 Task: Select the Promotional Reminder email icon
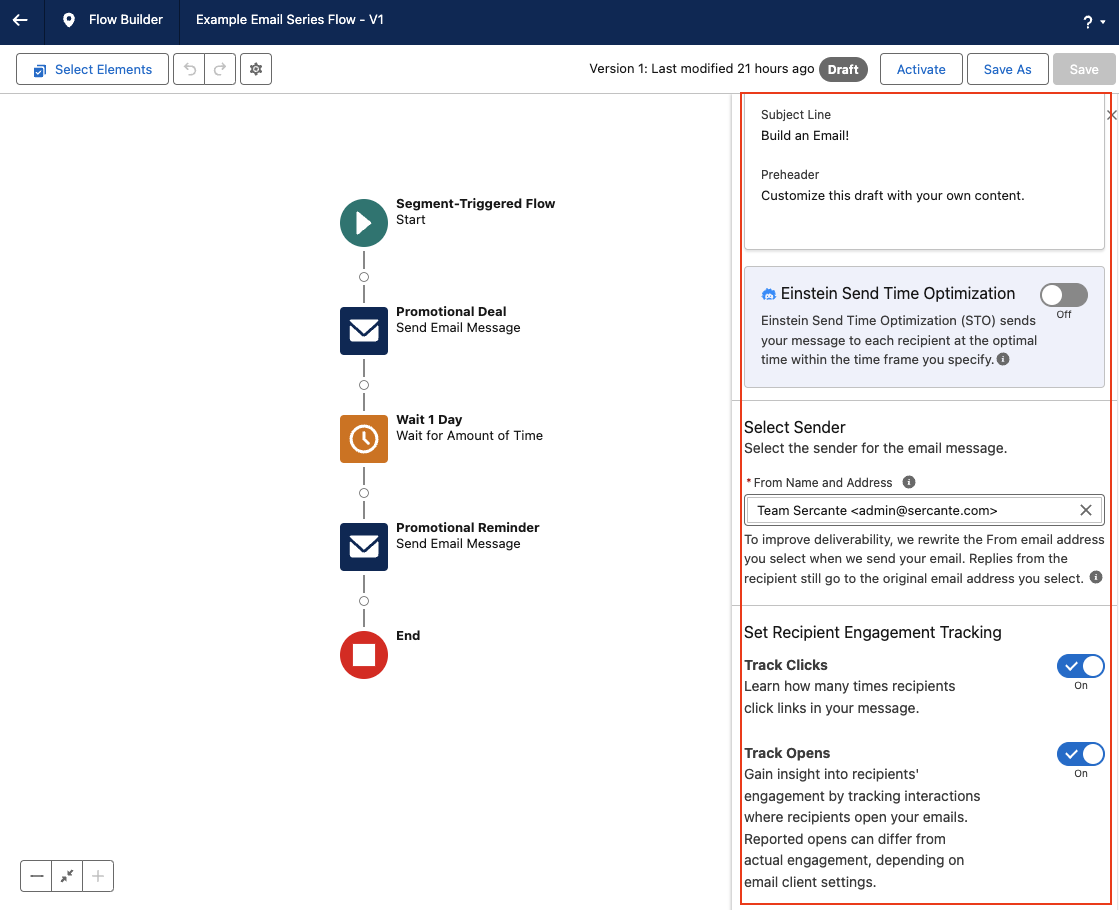coord(364,547)
